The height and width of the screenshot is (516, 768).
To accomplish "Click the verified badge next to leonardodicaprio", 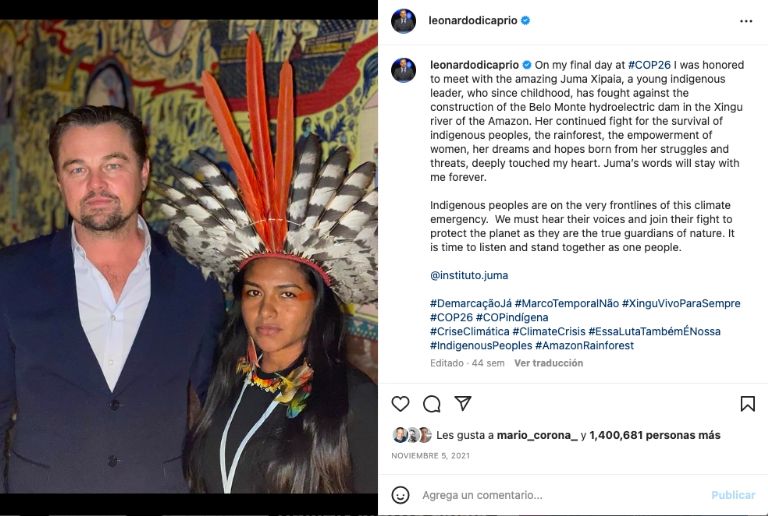I will pos(525,20).
